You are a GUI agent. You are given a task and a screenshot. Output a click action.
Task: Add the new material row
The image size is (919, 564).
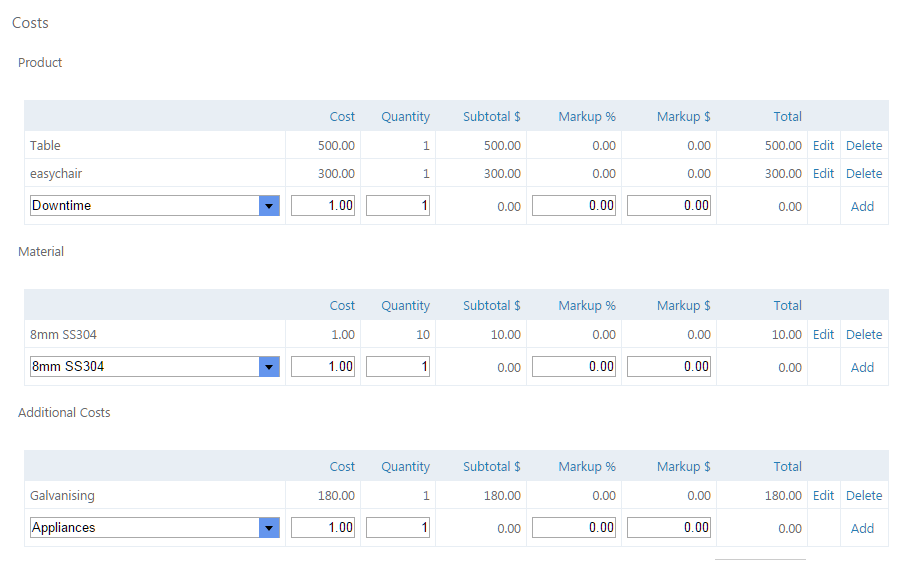[x=862, y=368]
